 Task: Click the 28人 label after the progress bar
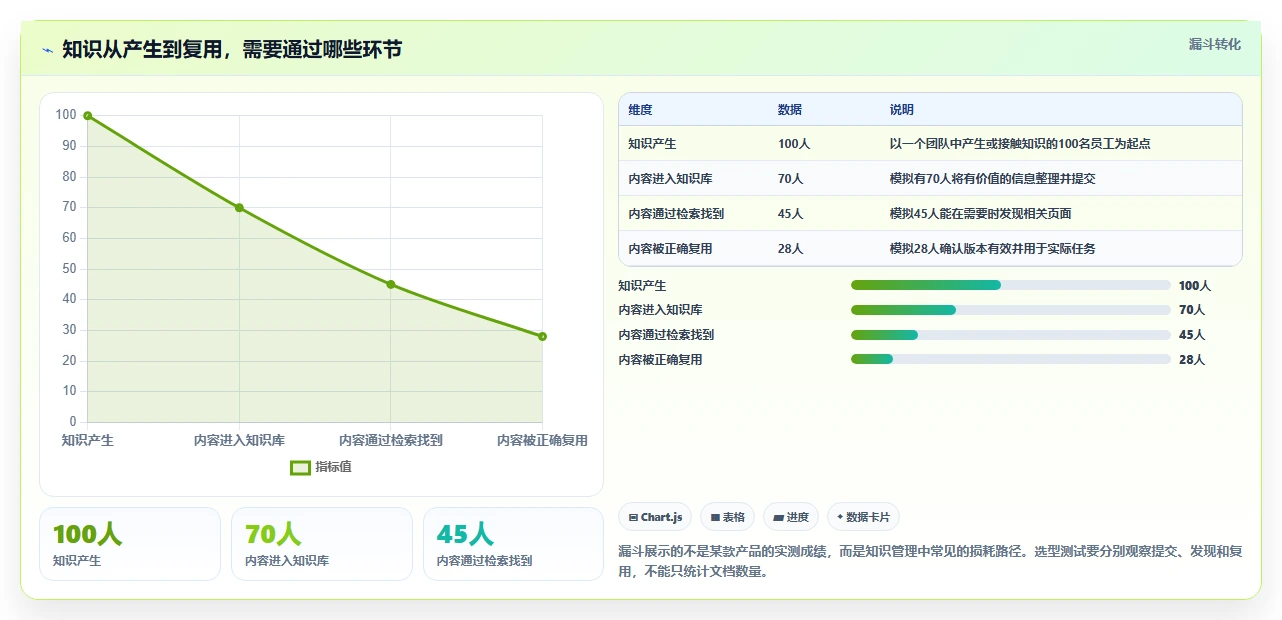pos(1192,360)
